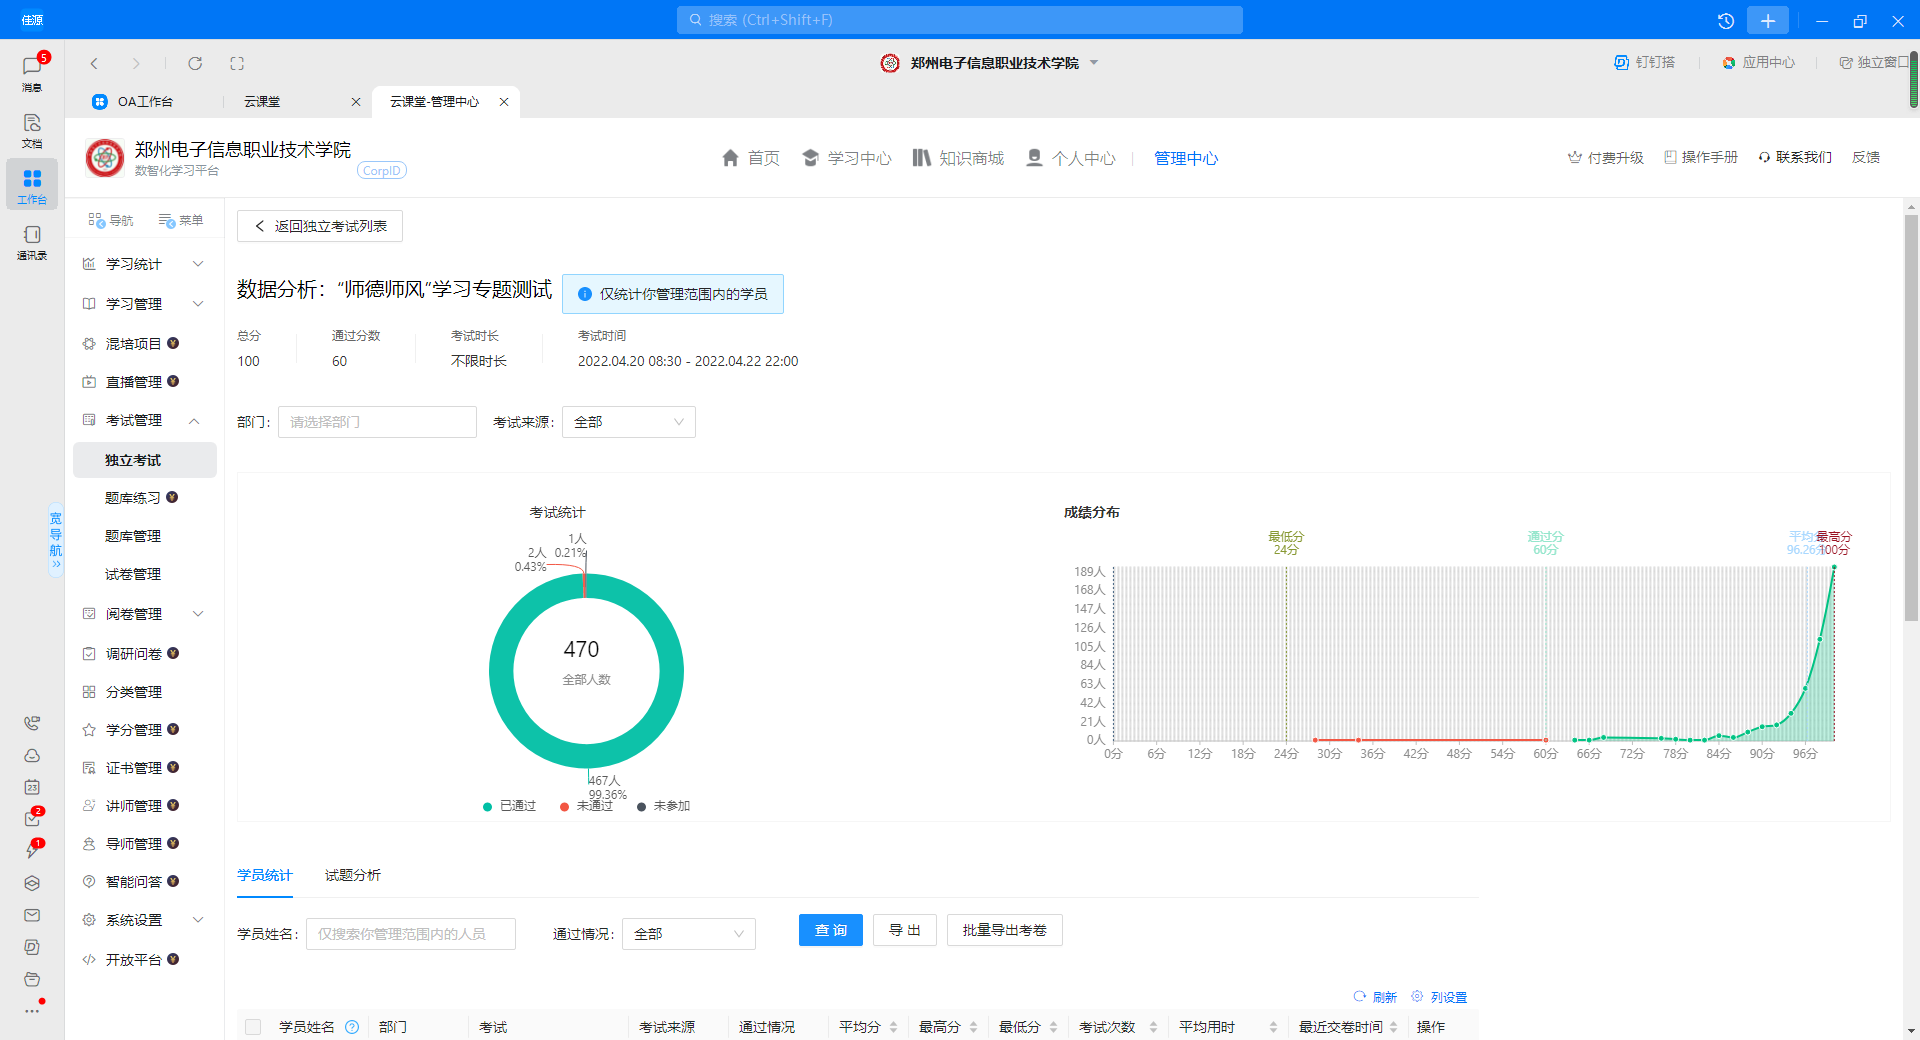Focus the 部门 department select field
This screenshot has width=1920, height=1040.
tap(377, 422)
